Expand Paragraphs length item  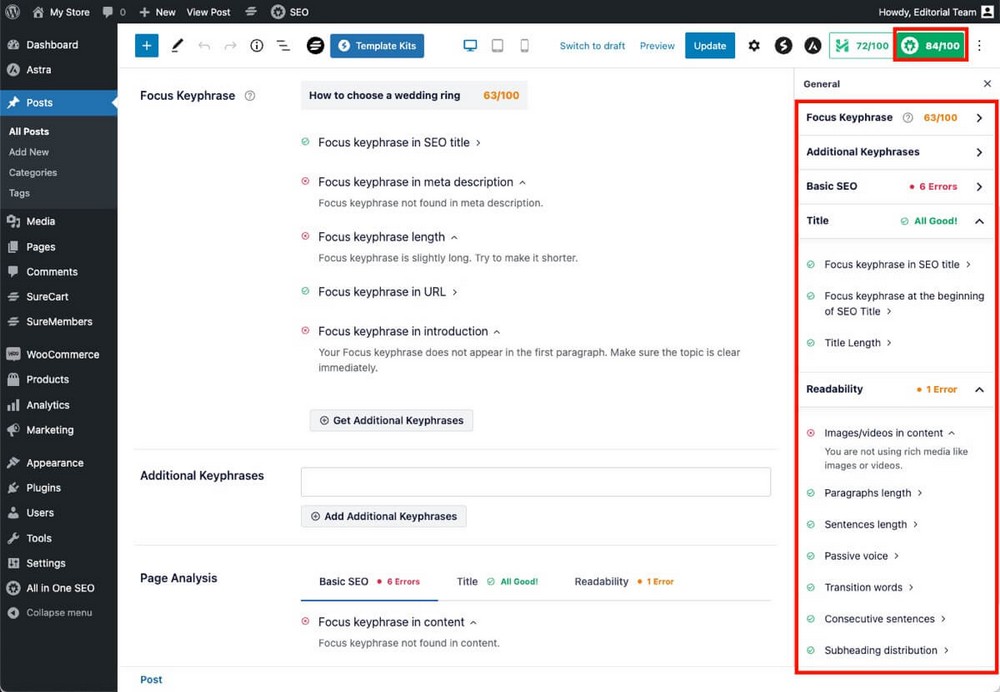coord(873,493)
